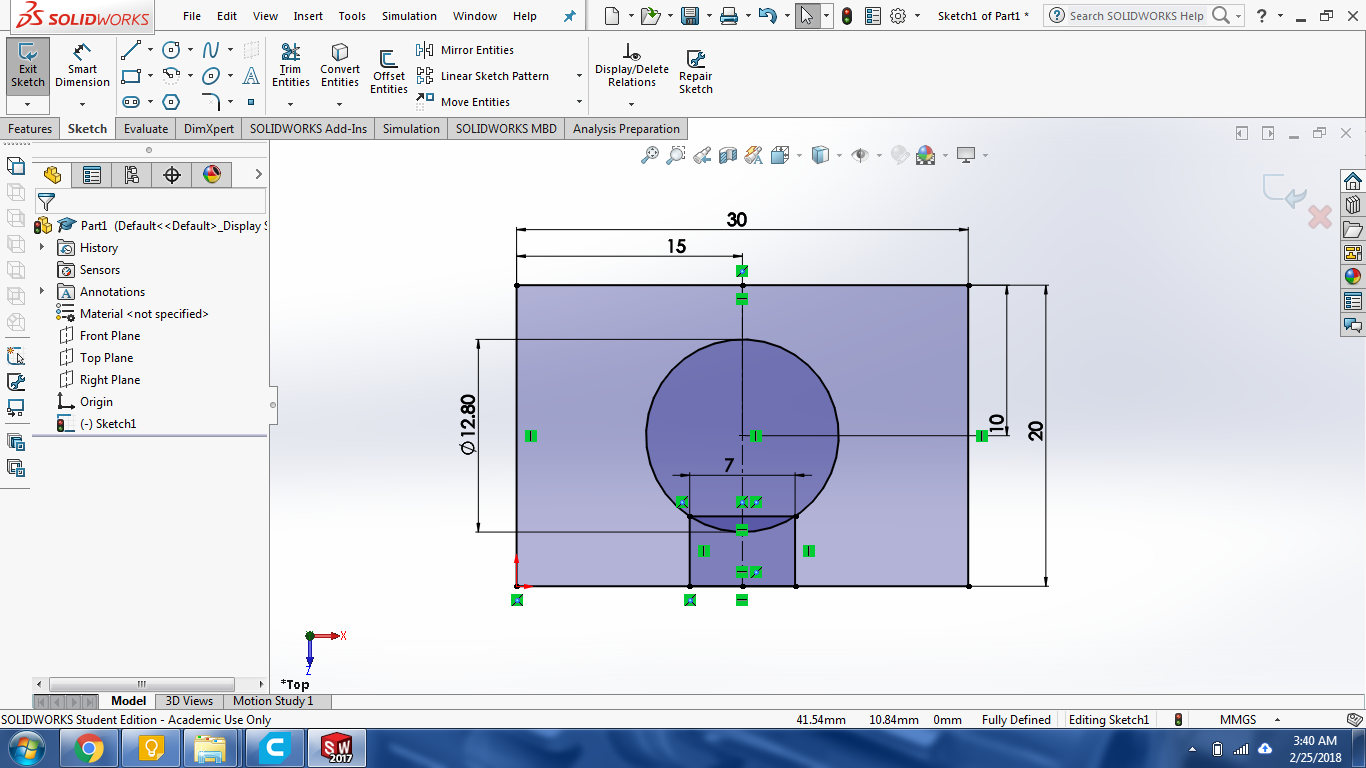Open the DisplayManager appearance tab
Viewport: 1366px width, 768px height.
[211, 175]
